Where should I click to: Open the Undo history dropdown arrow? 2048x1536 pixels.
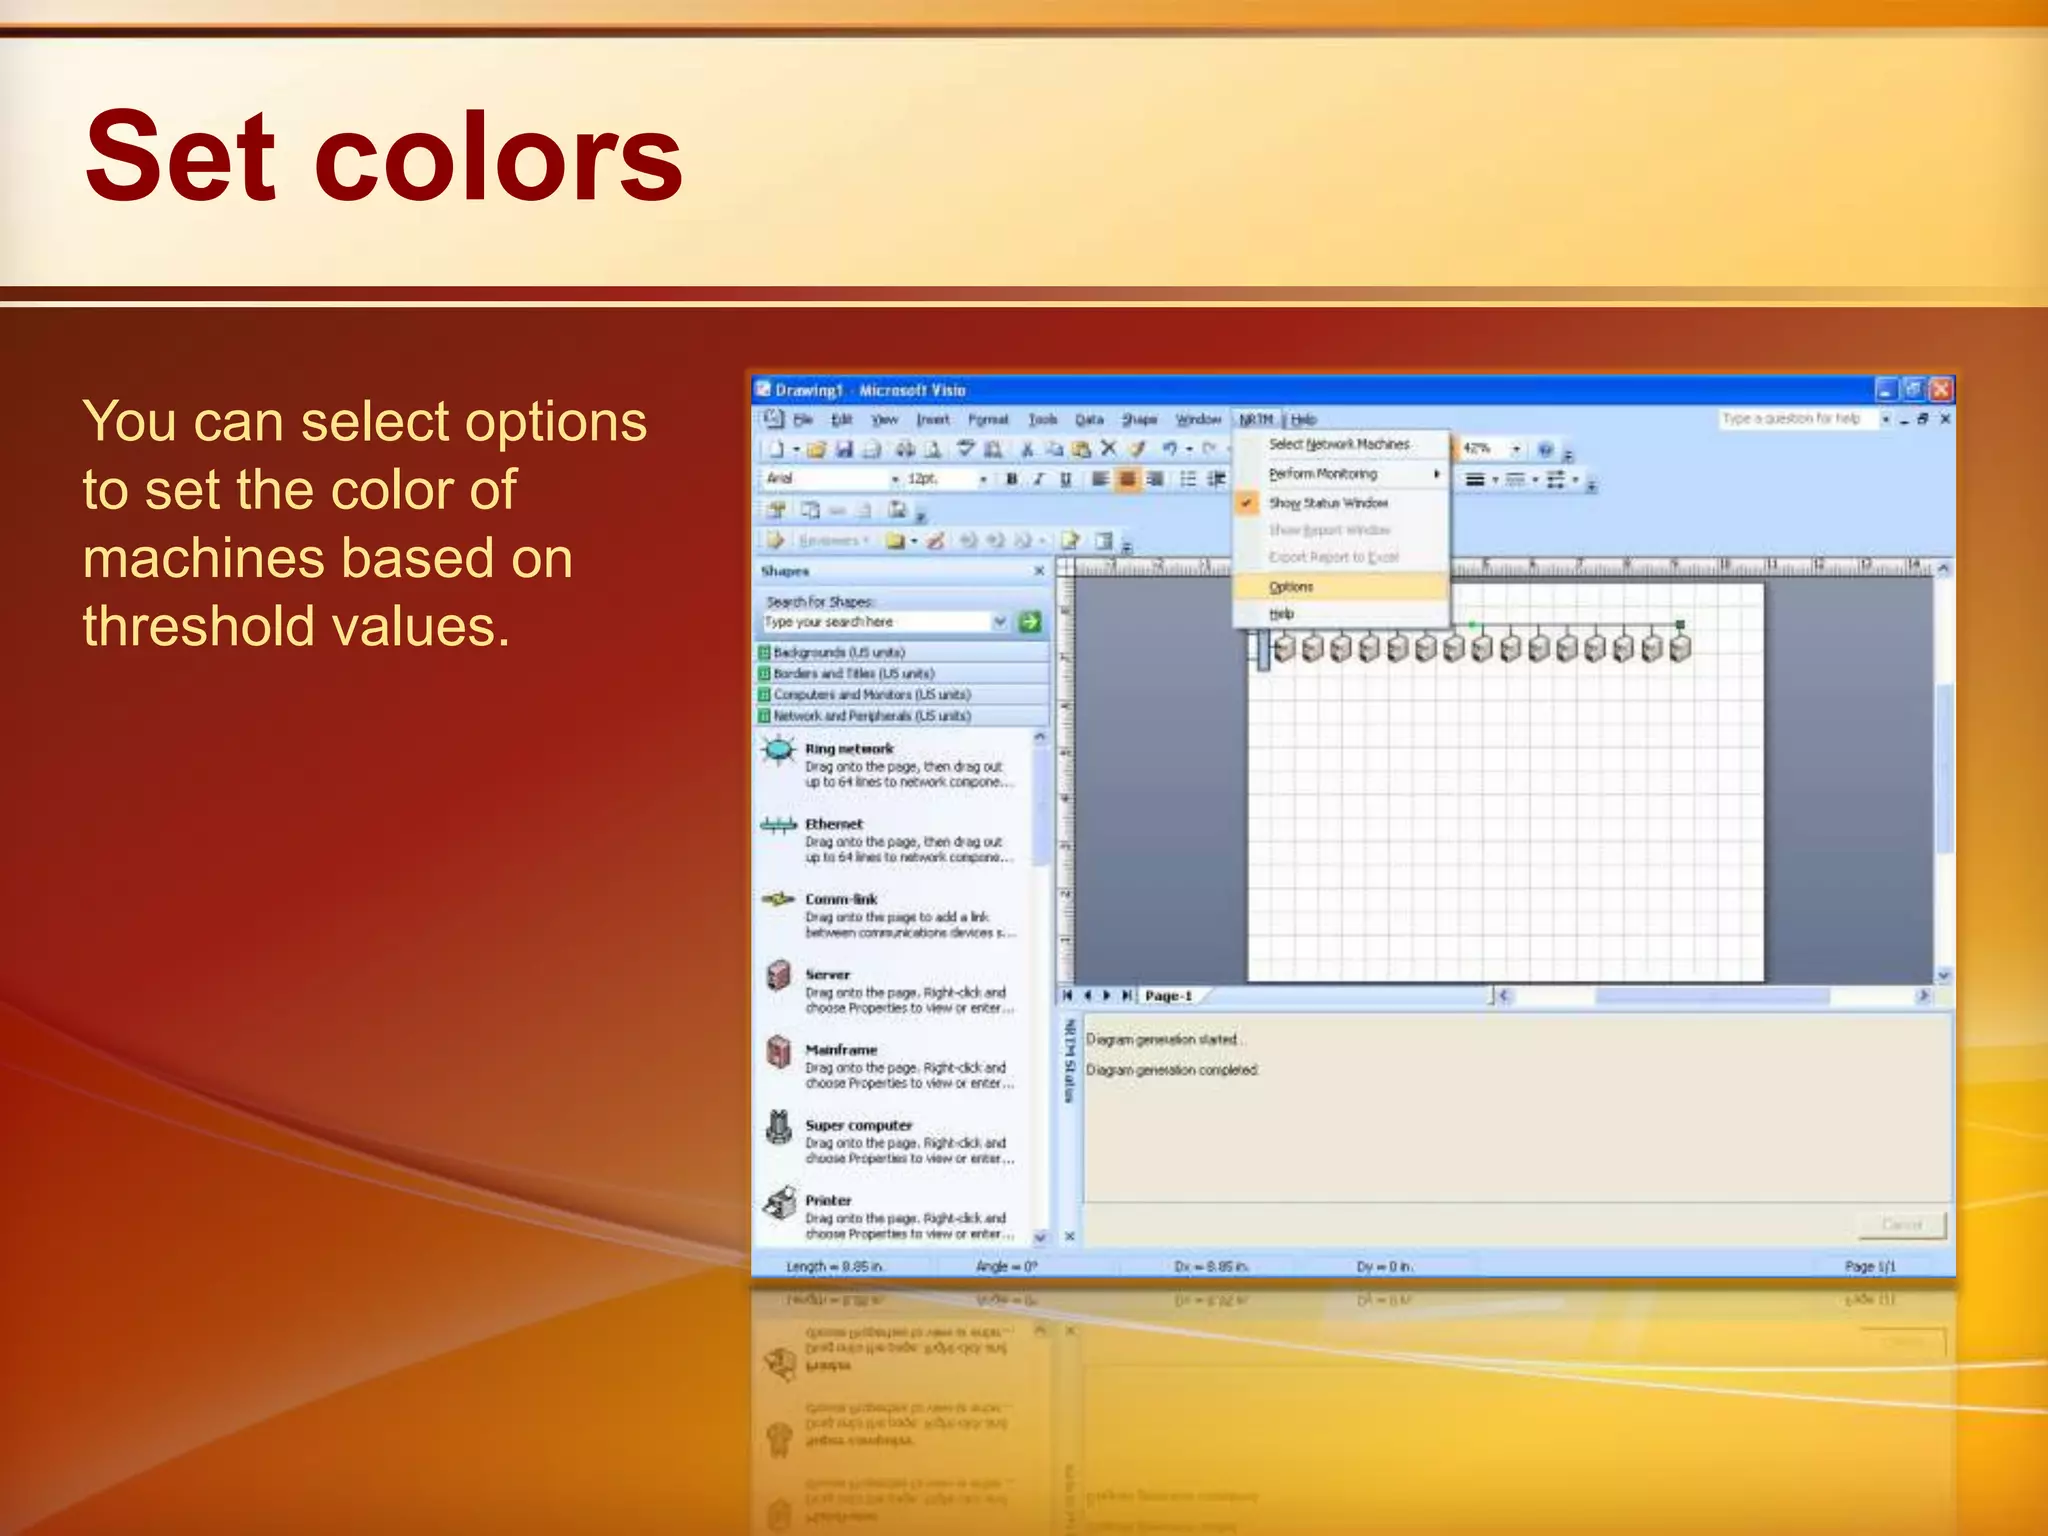[1188, 450]
